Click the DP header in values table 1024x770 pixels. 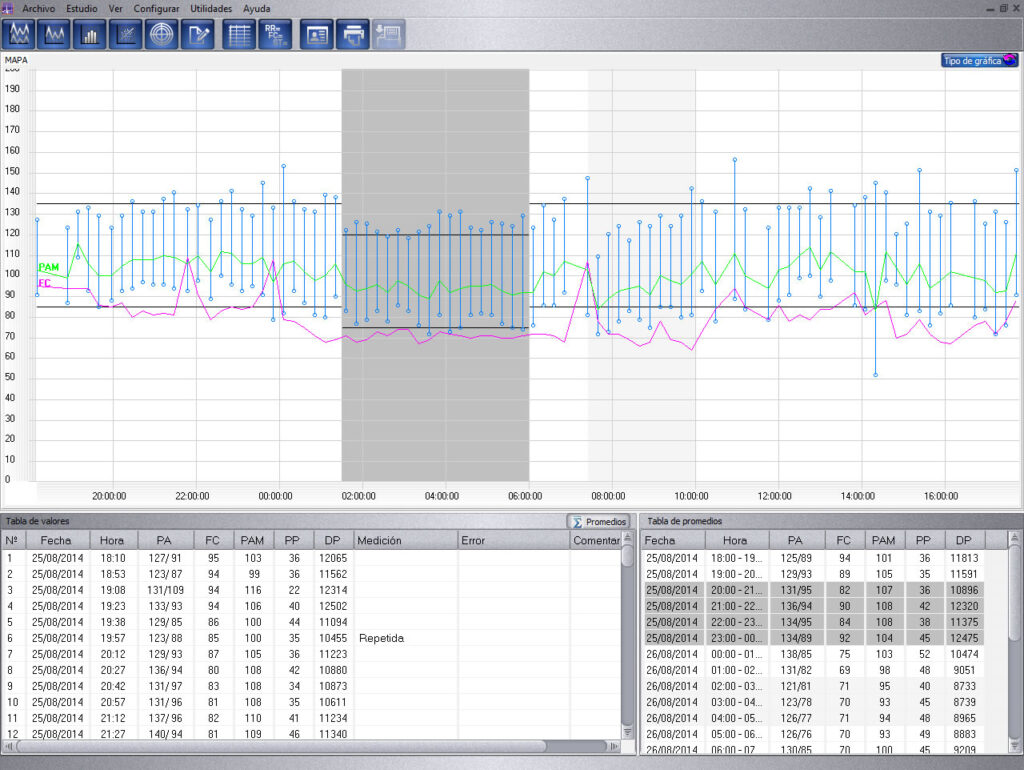(332, 540)
